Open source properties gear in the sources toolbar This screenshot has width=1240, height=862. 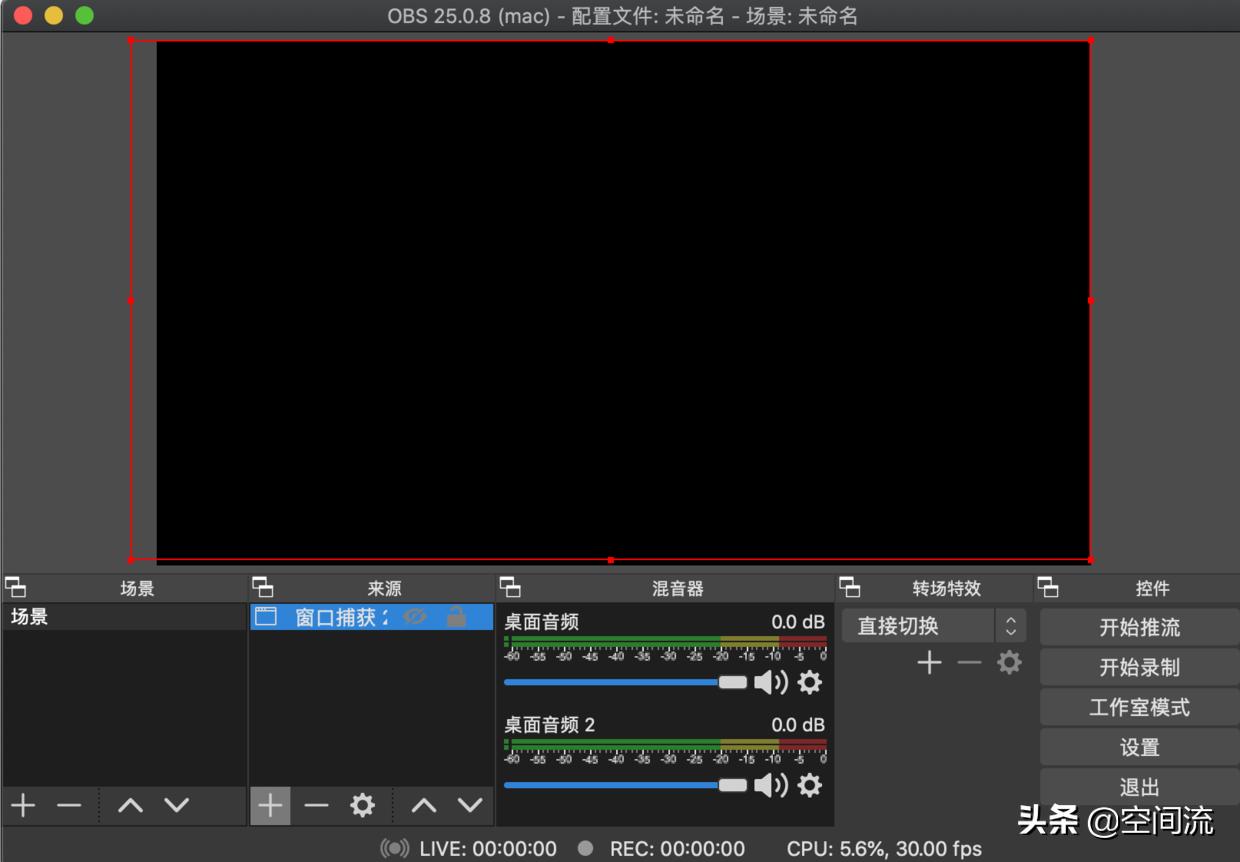point(362,806)
